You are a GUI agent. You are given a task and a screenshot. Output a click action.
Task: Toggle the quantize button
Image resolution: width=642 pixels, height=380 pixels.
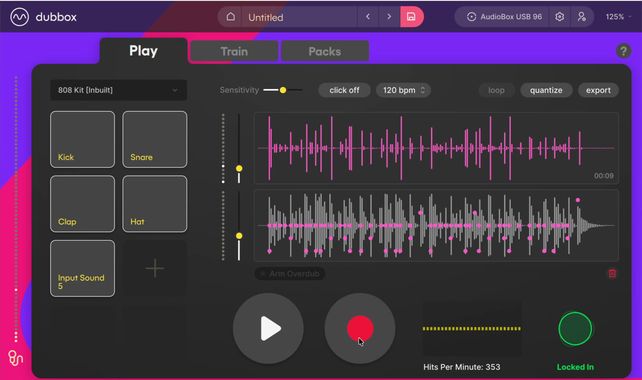point(546,90)
